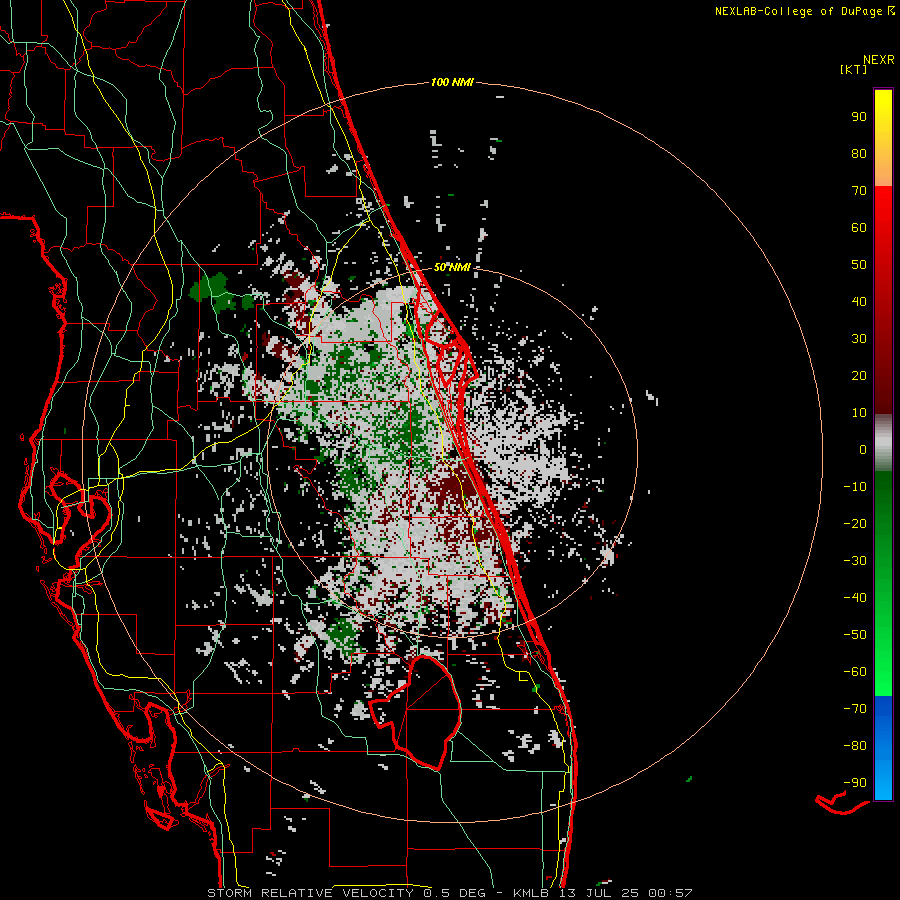Select the 50 value on velocity scale
The height and width of the screenshot is (900, 900).
pos(859,265)
